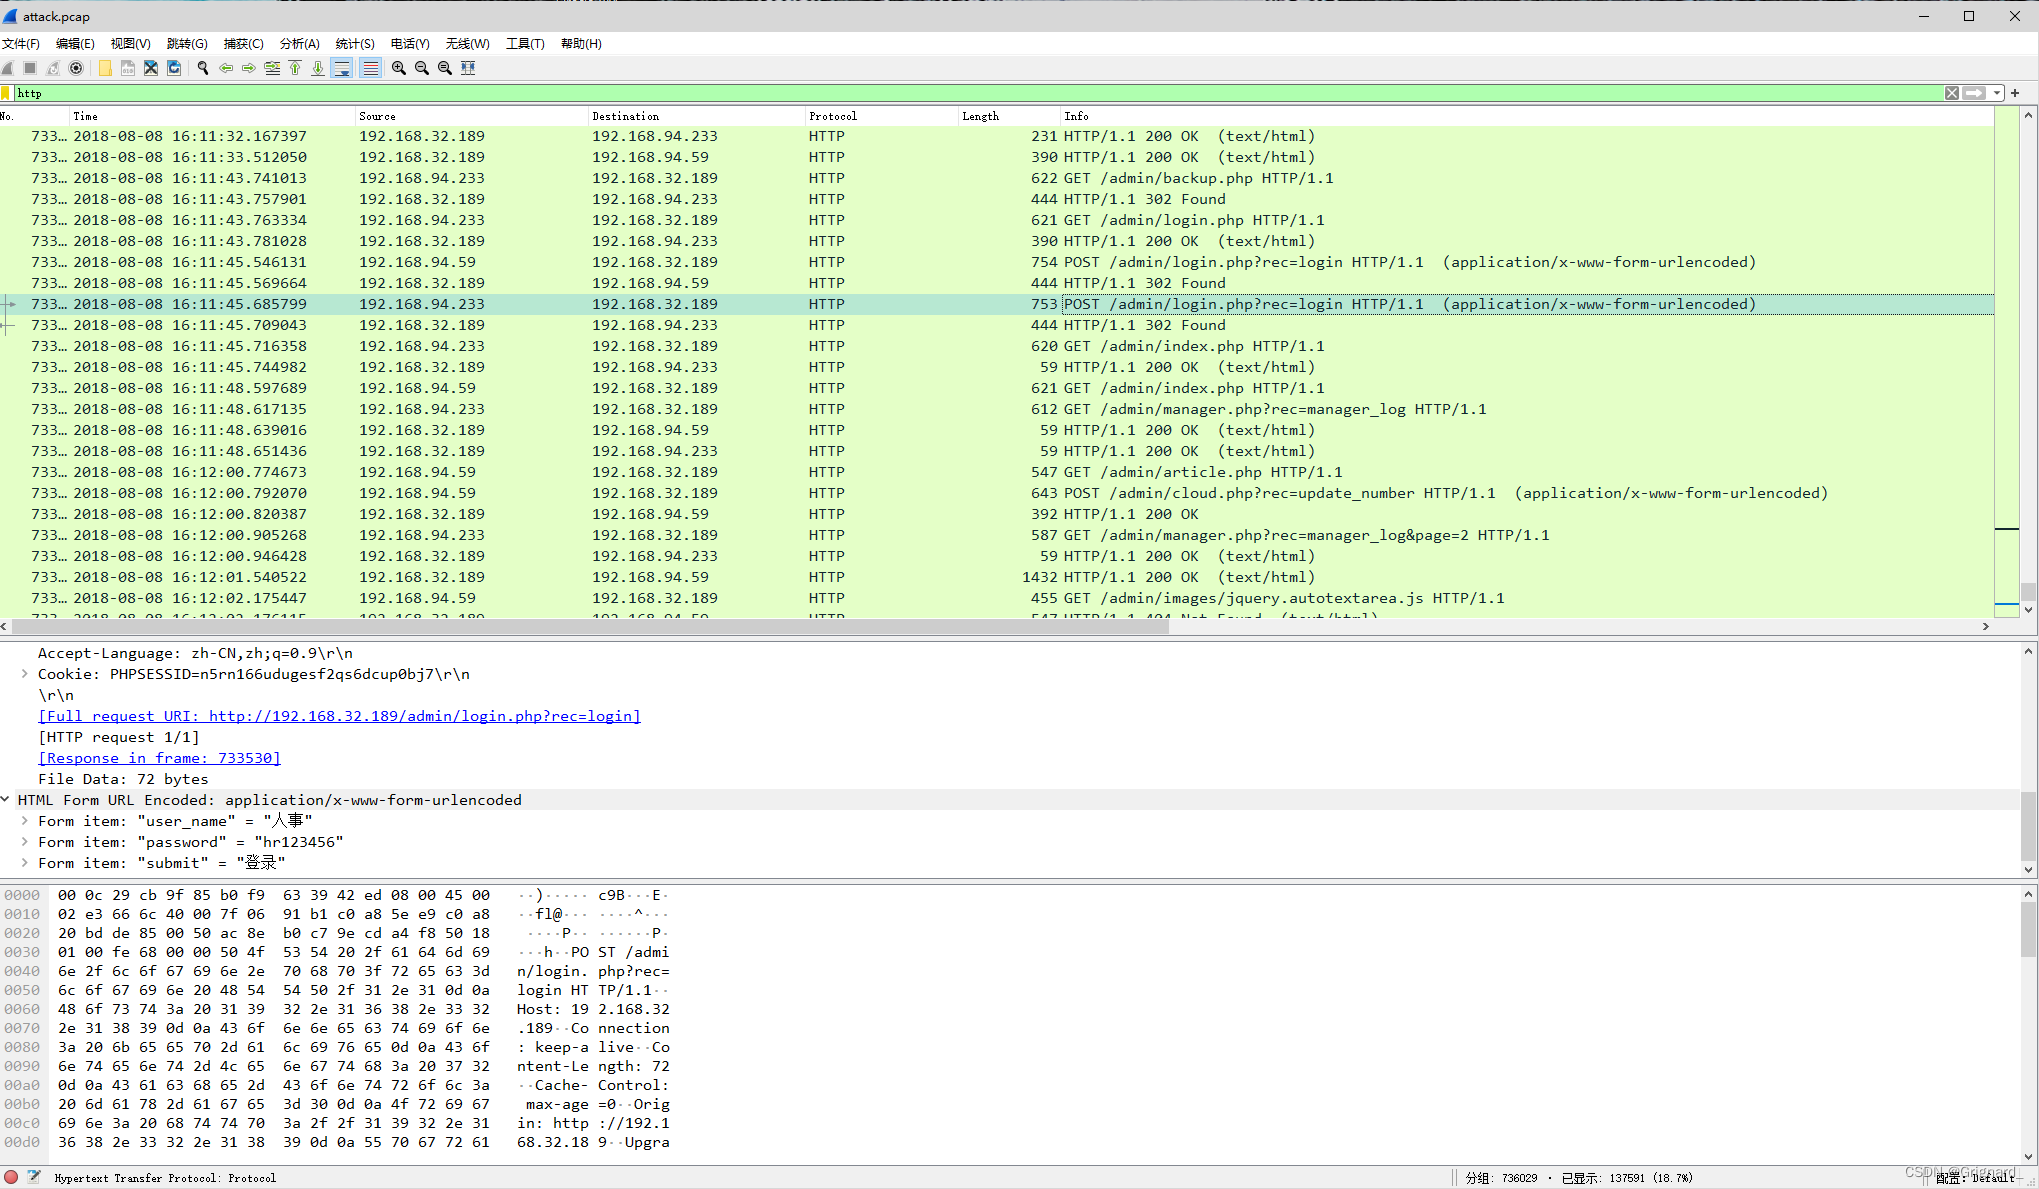Toggle packet list colorization
2039x1189 pixels.
pos(371,68)
